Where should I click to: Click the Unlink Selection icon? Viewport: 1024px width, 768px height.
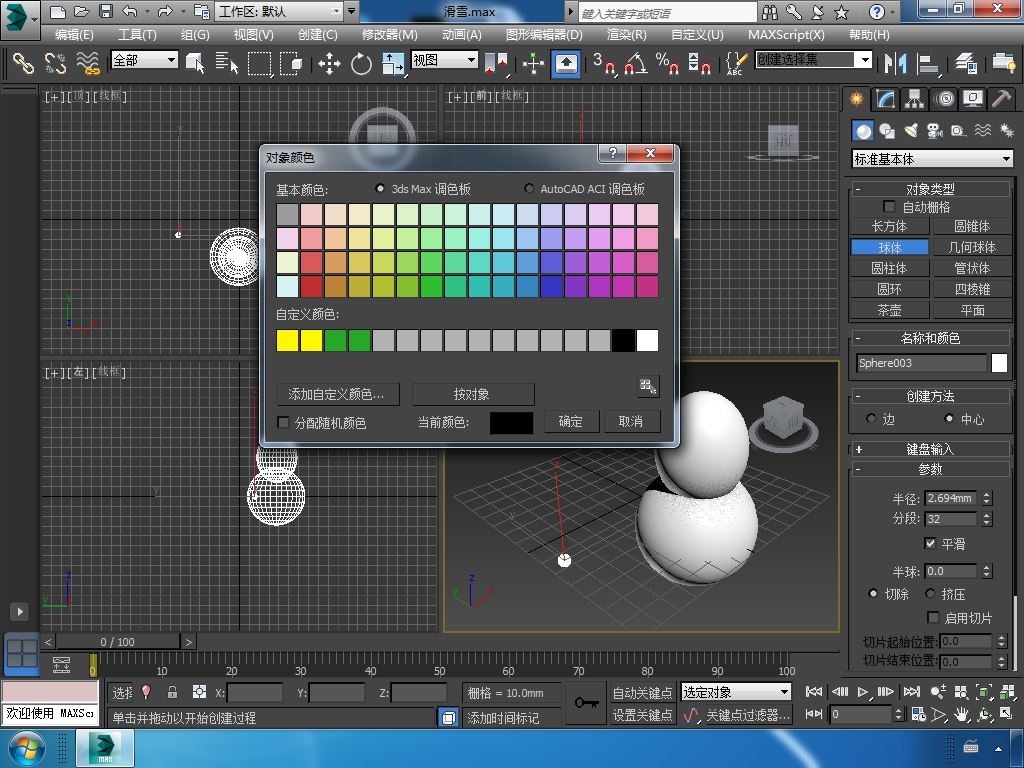click(56, 63)
